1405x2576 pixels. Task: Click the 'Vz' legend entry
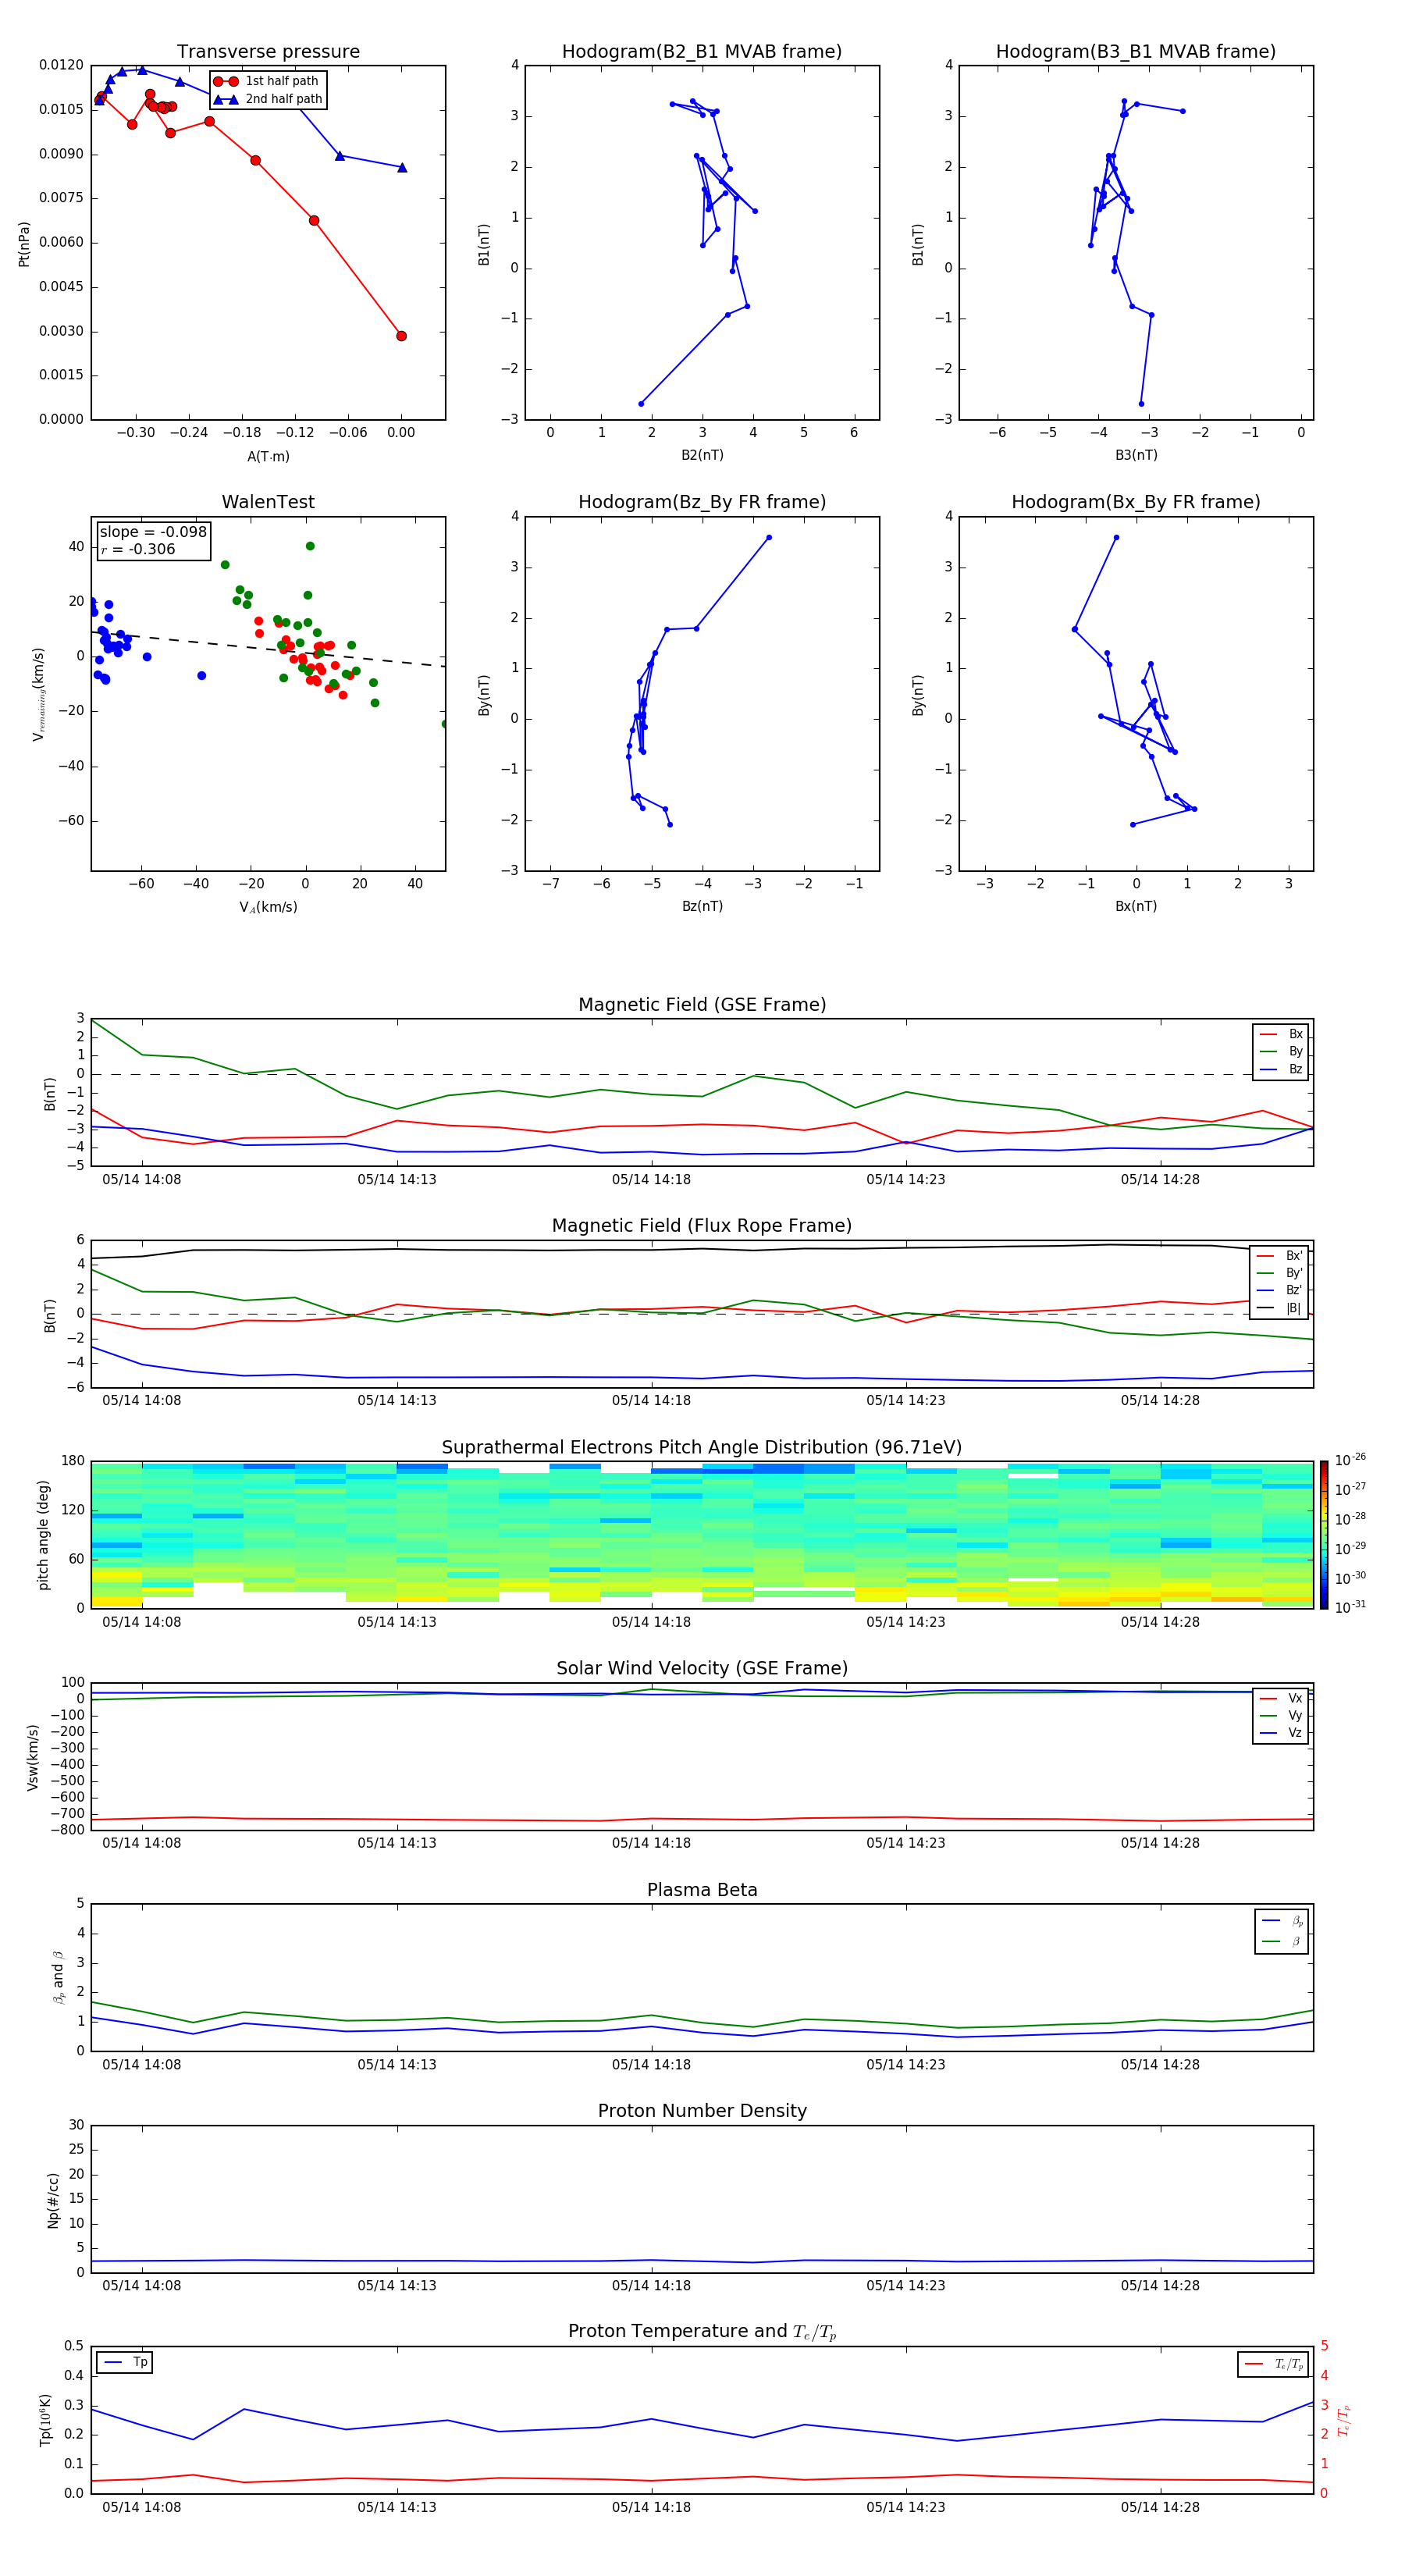pos(1281,1733)
